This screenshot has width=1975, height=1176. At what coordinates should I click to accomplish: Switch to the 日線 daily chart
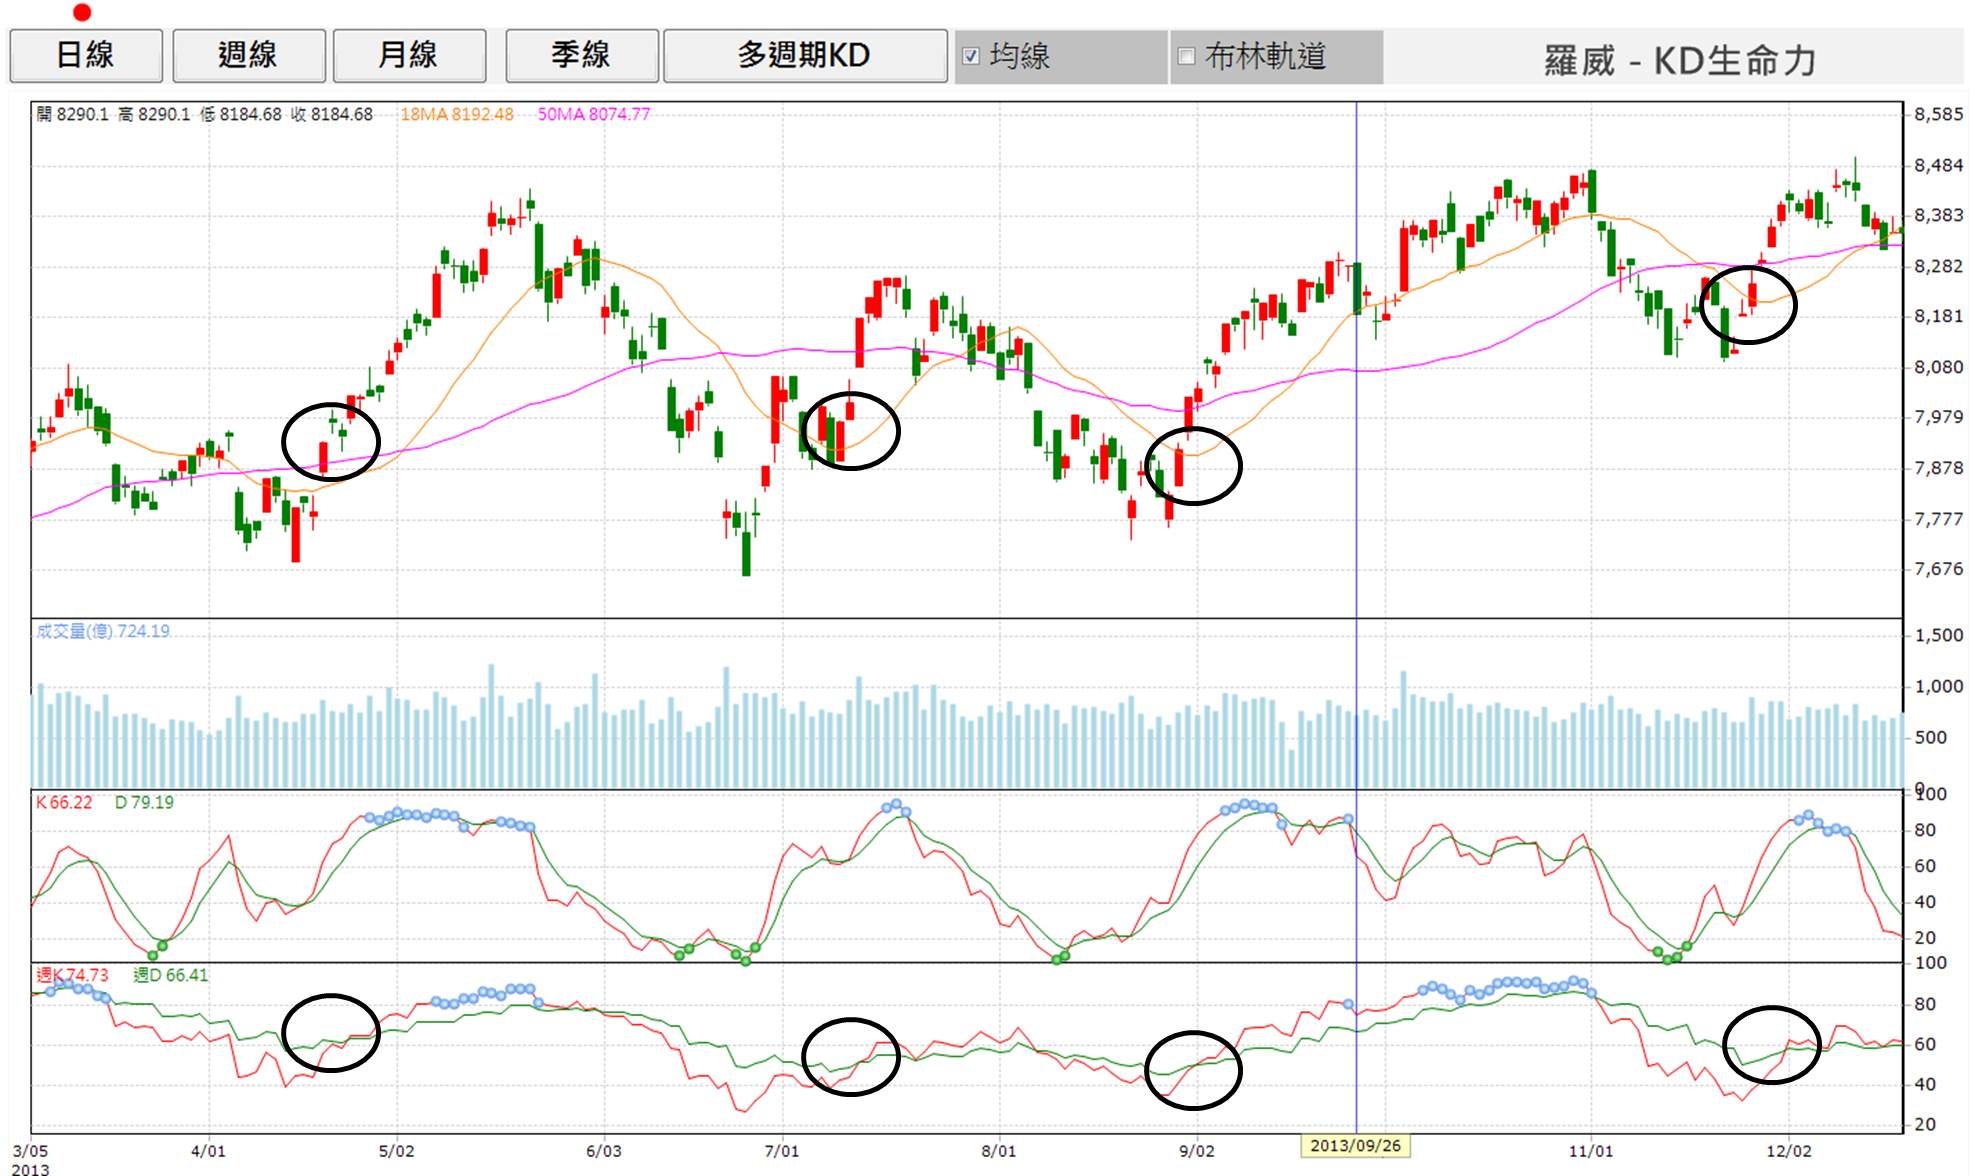tap(86, 55)
